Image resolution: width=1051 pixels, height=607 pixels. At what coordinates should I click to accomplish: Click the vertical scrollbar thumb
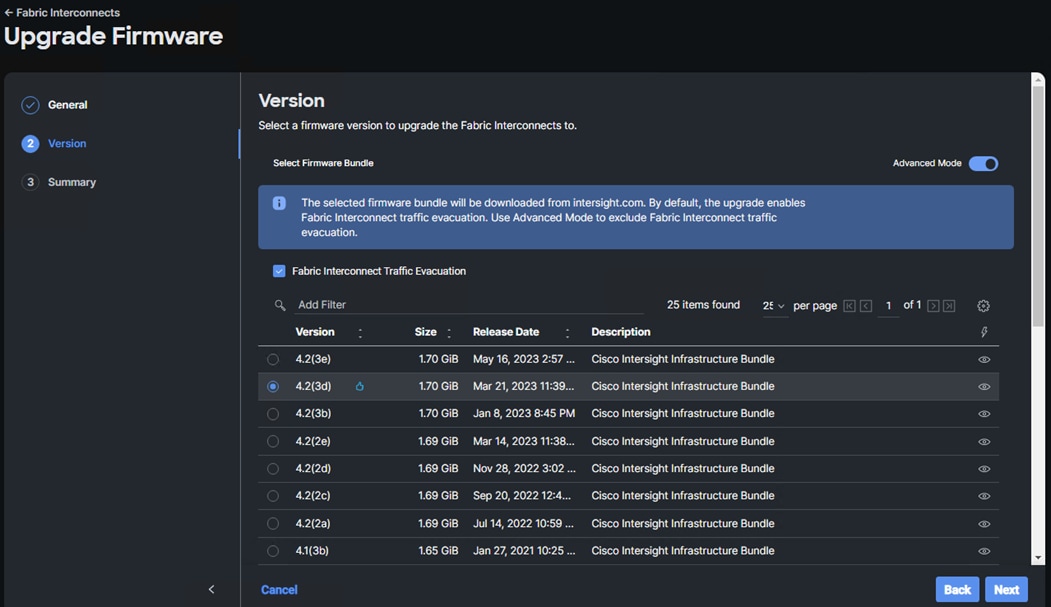(x=1038, y=204)
